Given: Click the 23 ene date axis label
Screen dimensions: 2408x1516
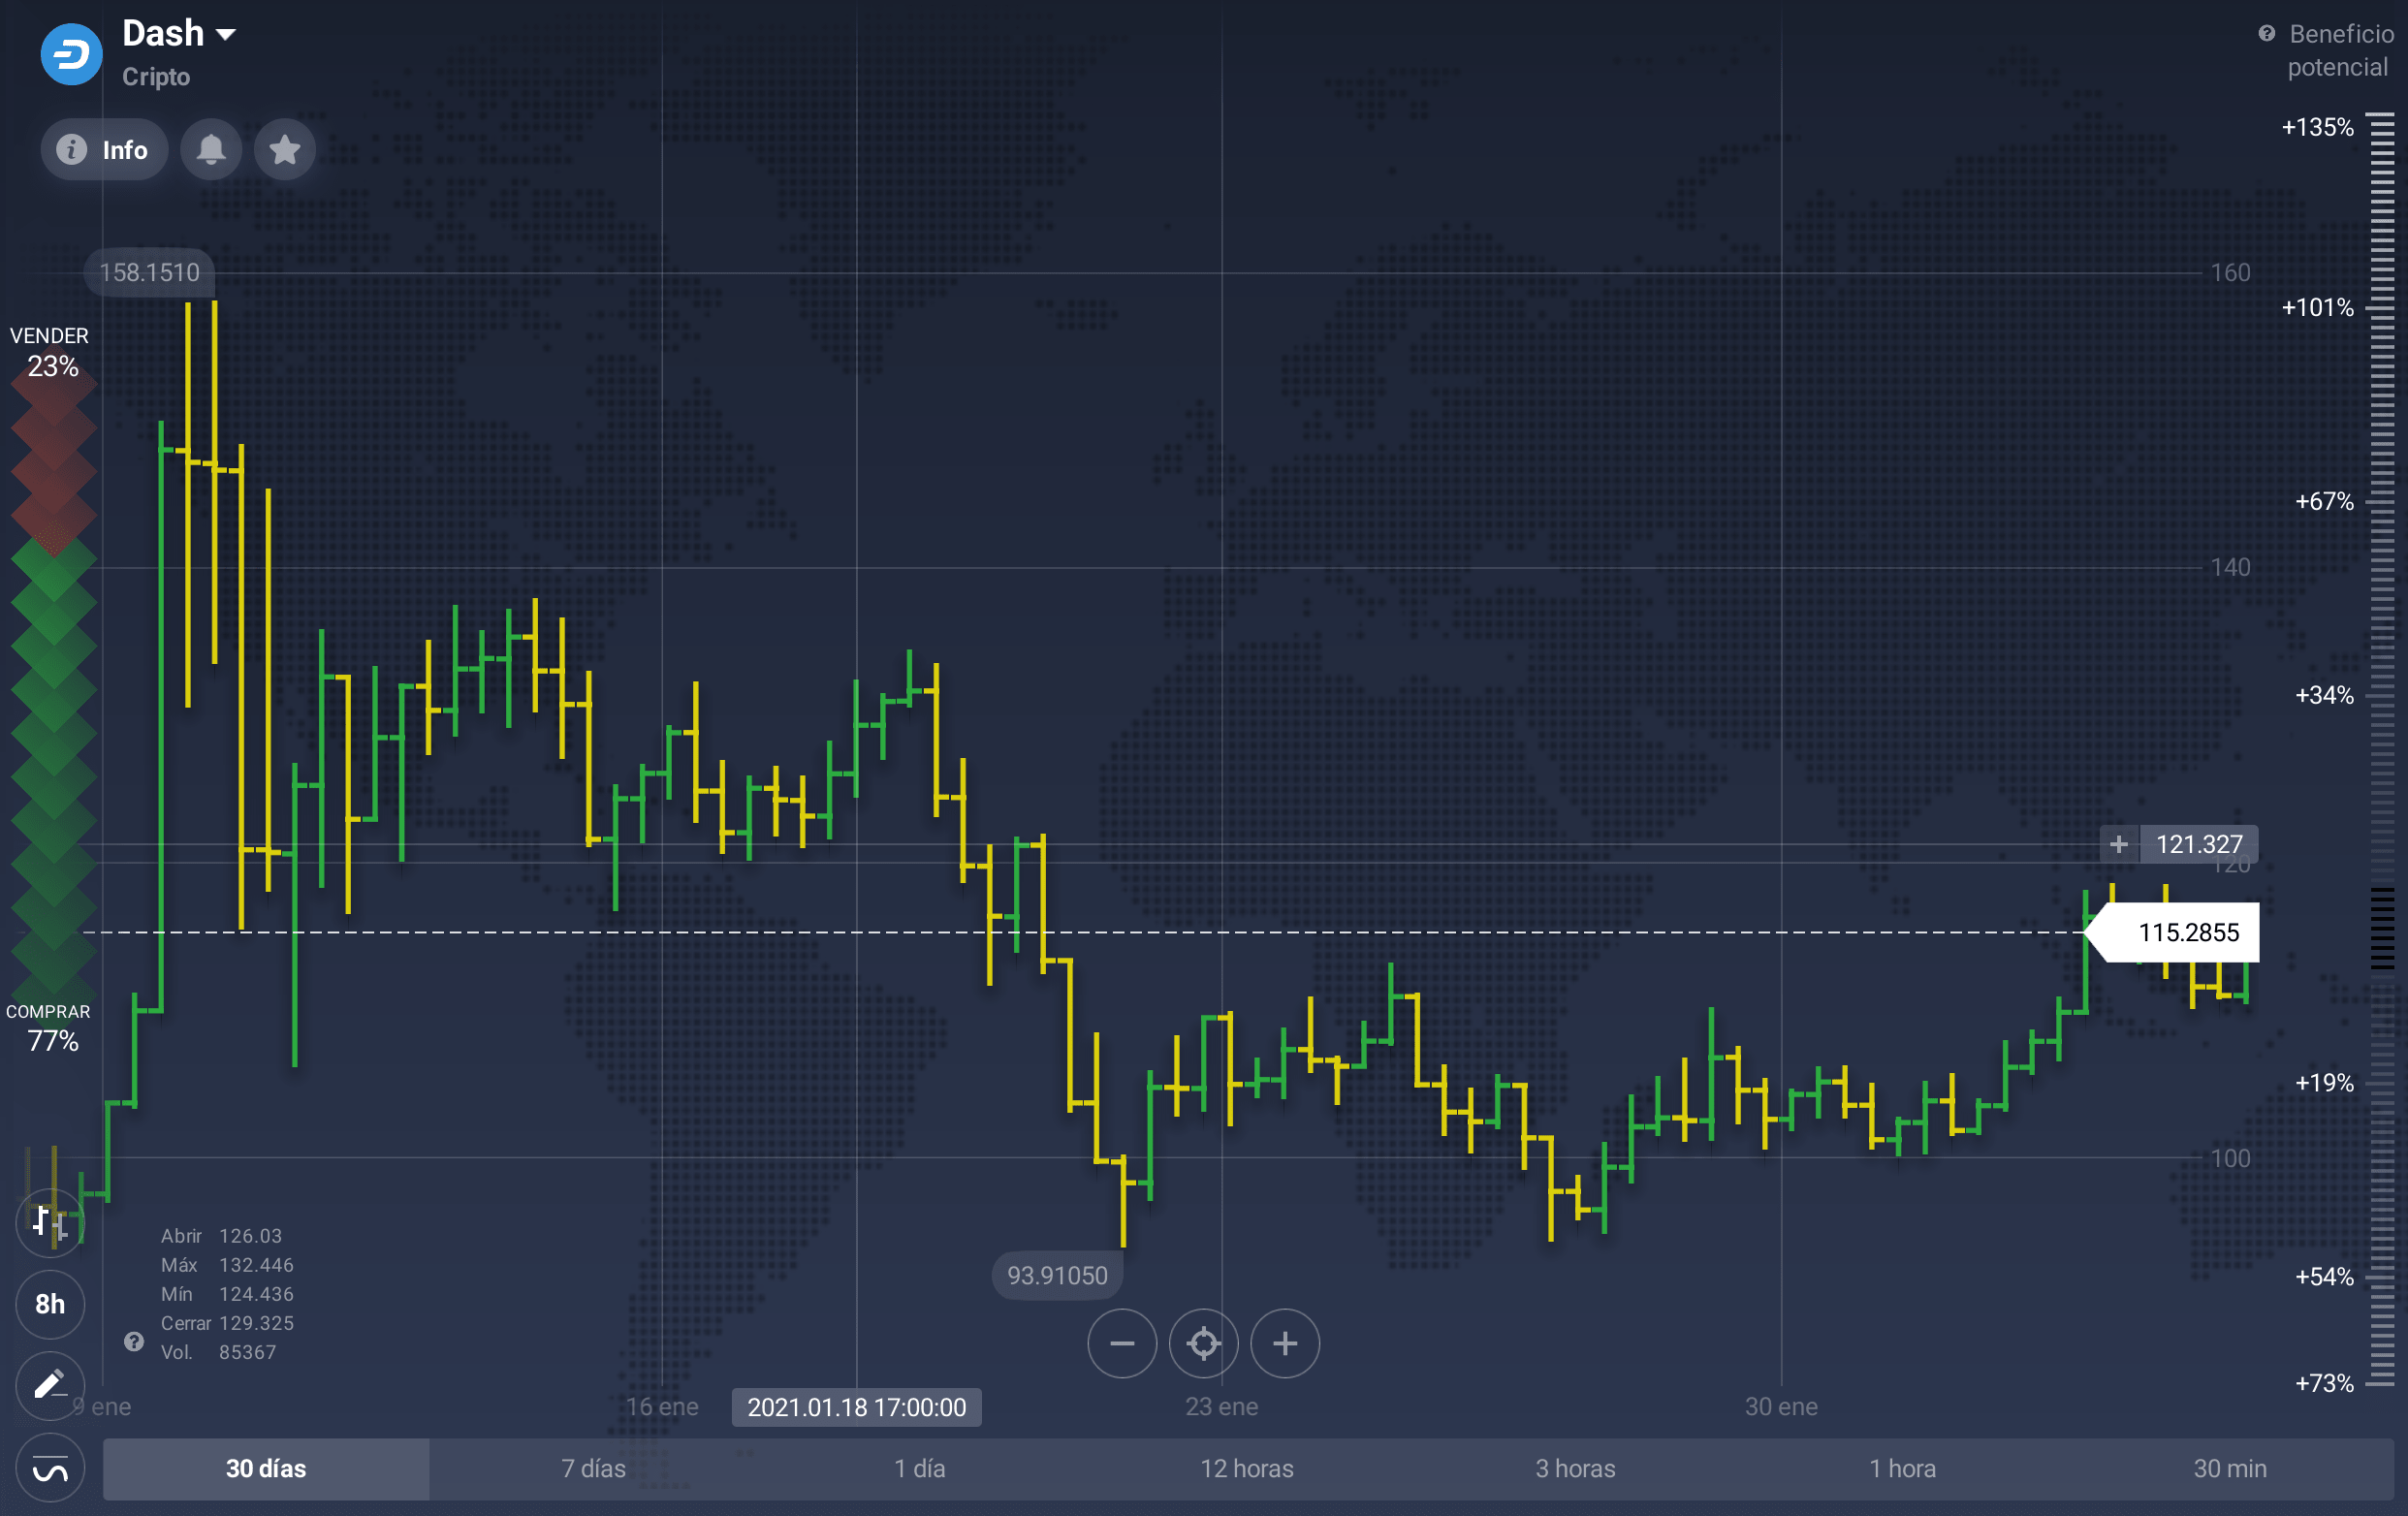Looking at the screenshot, I should click(x=1221, y=1407).
